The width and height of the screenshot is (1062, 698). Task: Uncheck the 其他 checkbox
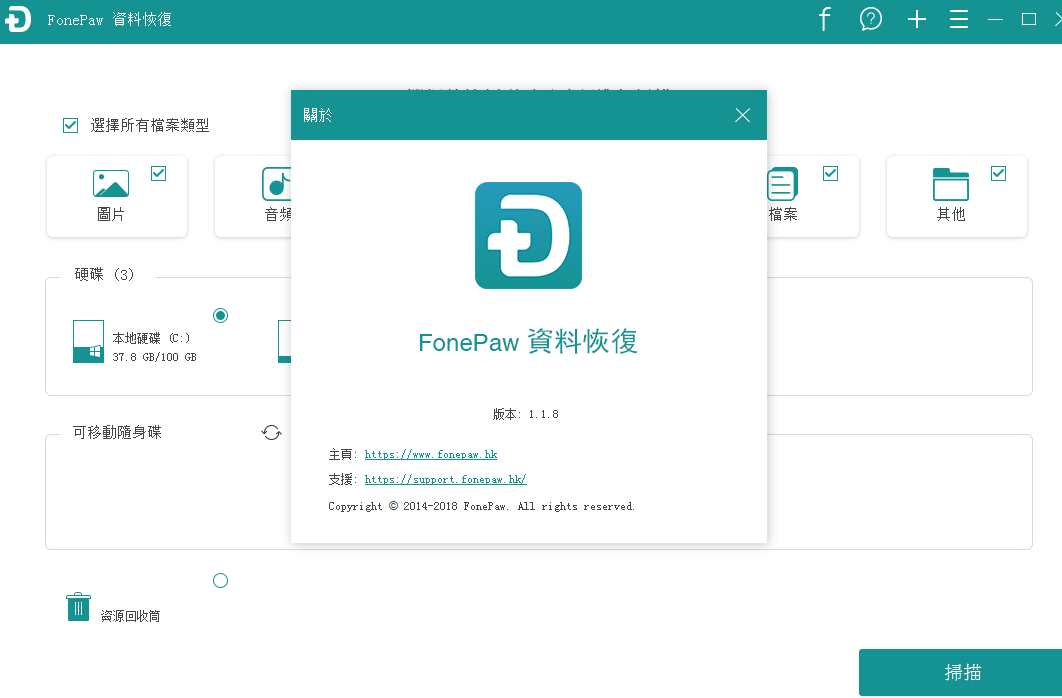(998, 173)
